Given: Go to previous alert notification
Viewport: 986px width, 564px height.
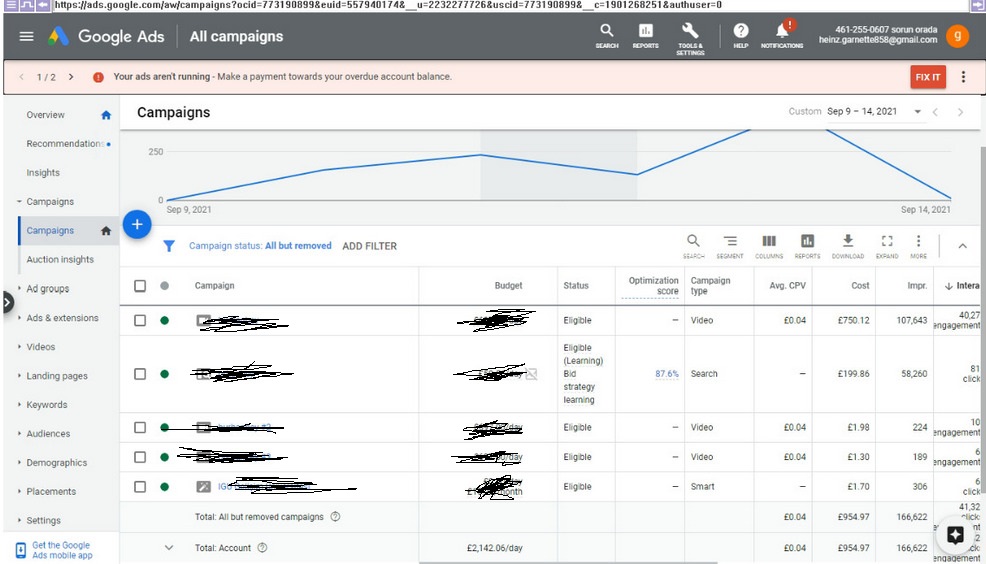Looking at the screenshot, I should [21, 77].
